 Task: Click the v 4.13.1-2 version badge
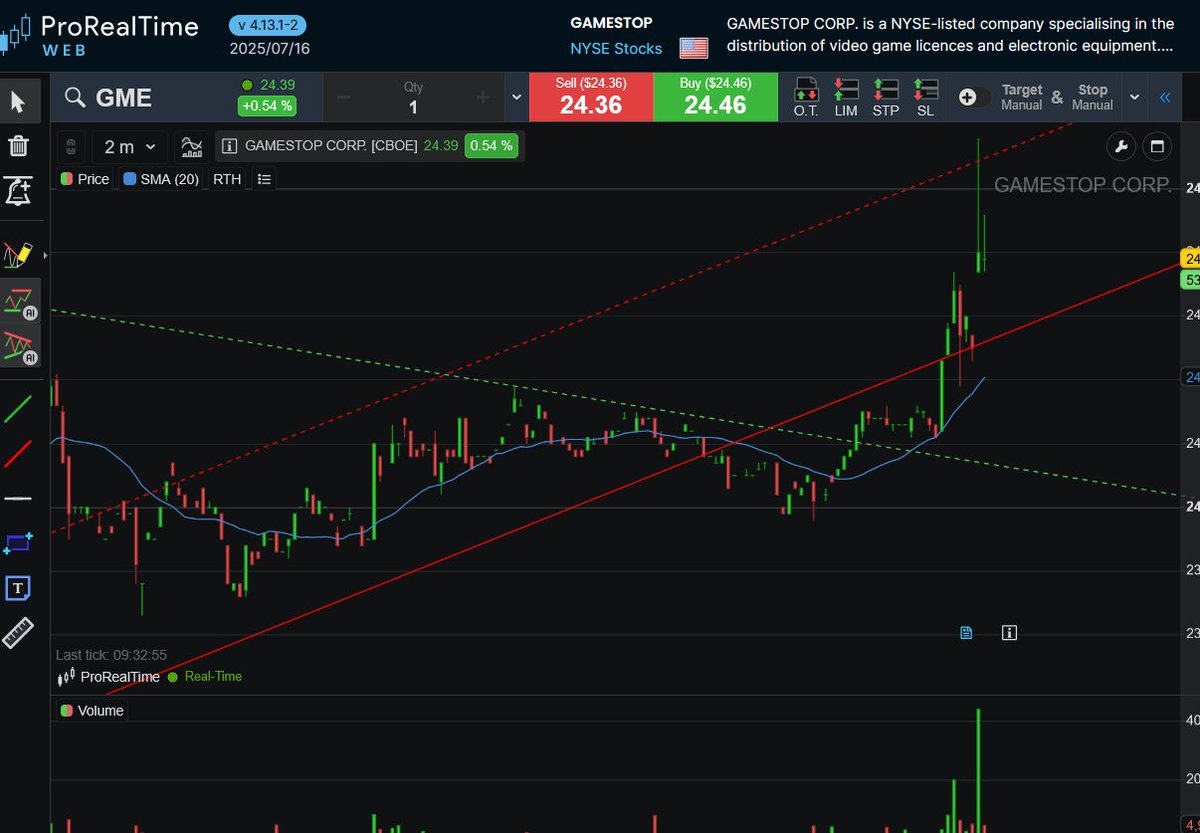point(269,24)
